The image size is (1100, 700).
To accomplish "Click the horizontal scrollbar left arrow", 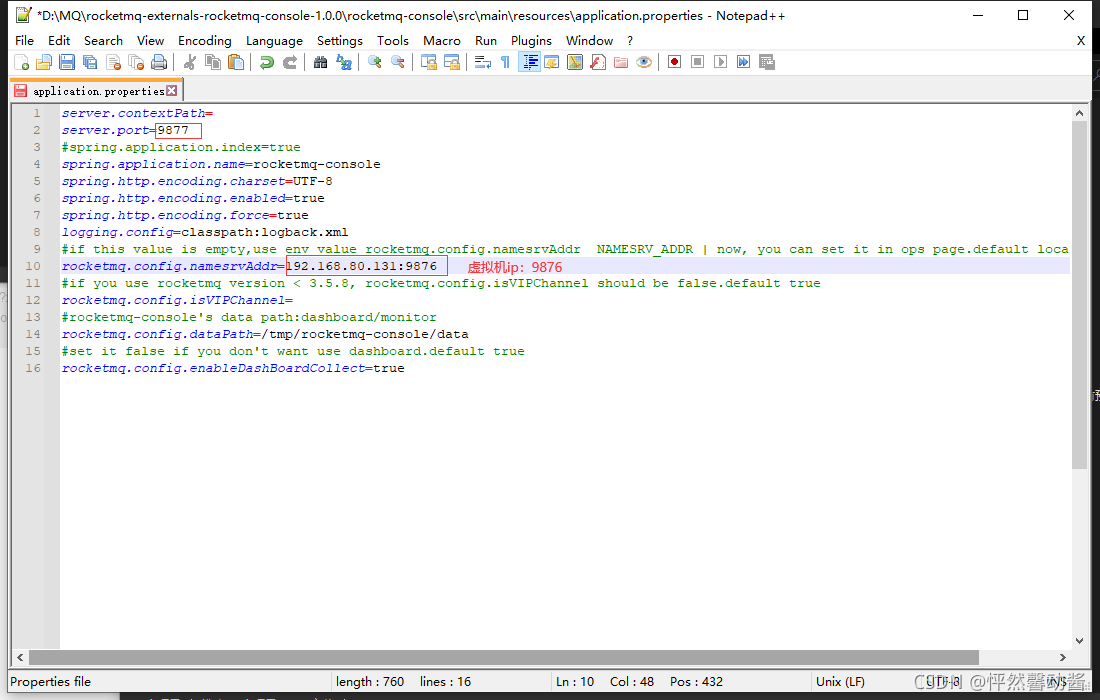I will (20, 657).
